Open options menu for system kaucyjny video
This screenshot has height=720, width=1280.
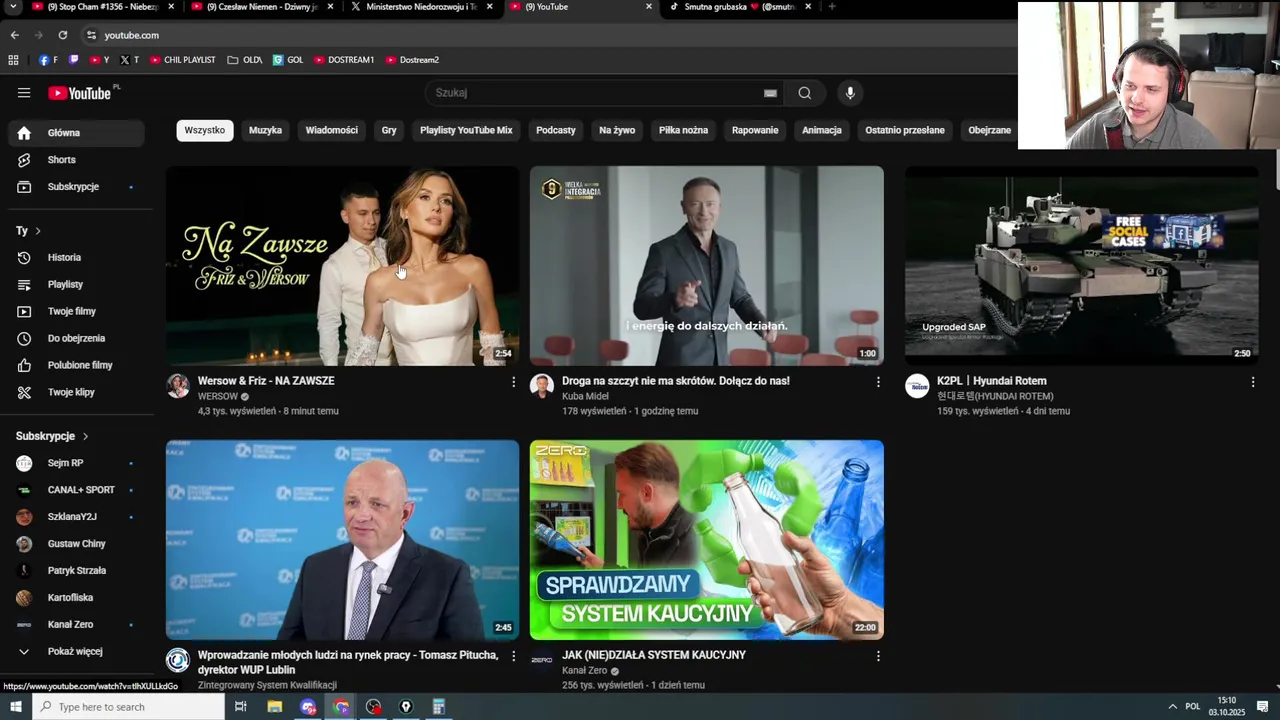point(878,656)
